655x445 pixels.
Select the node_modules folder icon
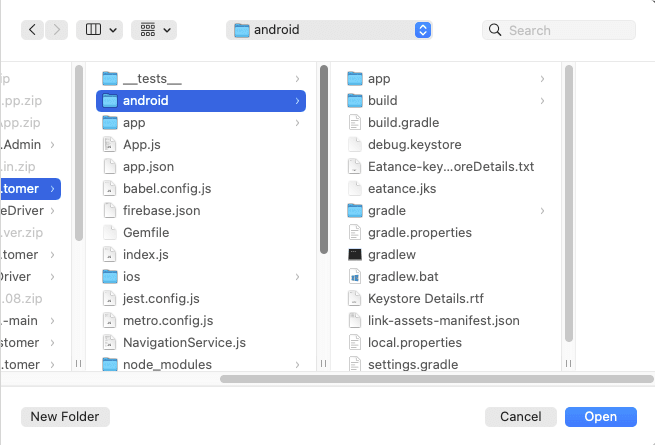pyautogui.click(x=110, y=365)
